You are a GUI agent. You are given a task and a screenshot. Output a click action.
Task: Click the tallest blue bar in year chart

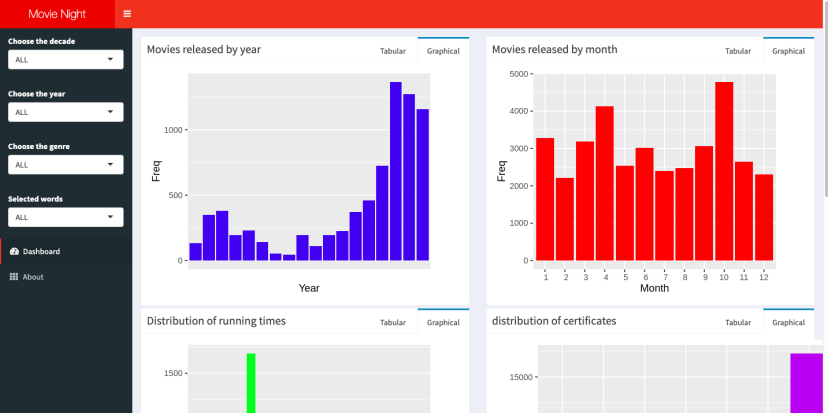396,171
